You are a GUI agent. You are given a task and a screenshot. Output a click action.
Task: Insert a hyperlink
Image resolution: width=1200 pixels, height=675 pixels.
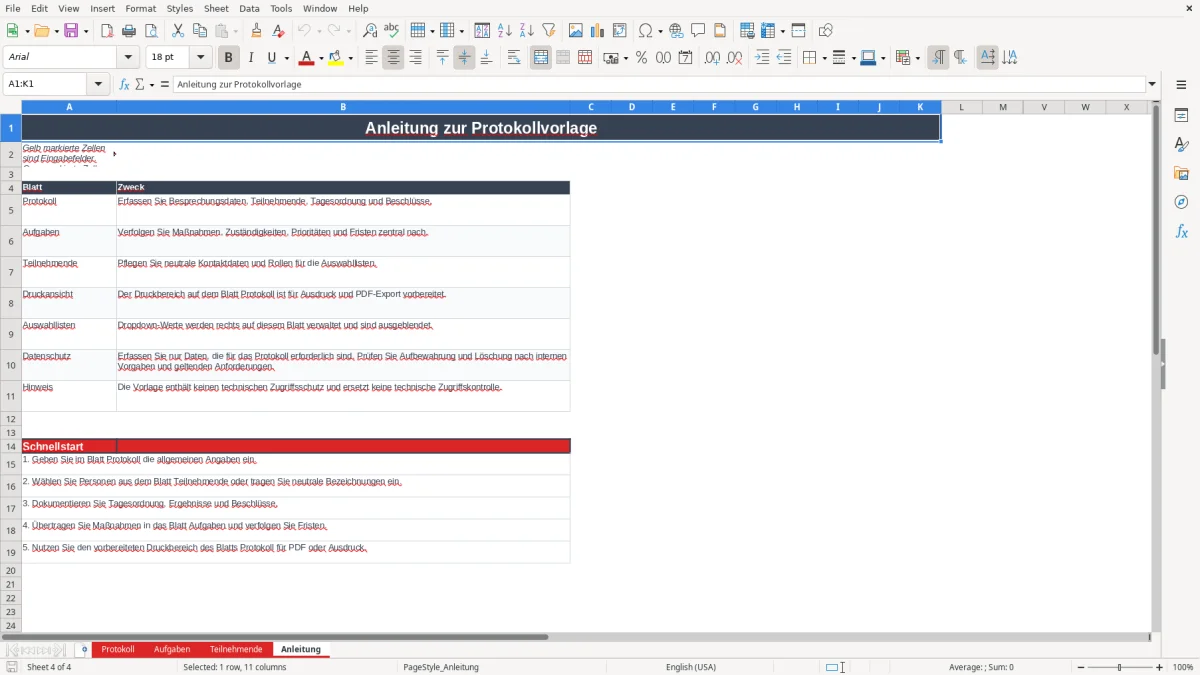[676, 31]
